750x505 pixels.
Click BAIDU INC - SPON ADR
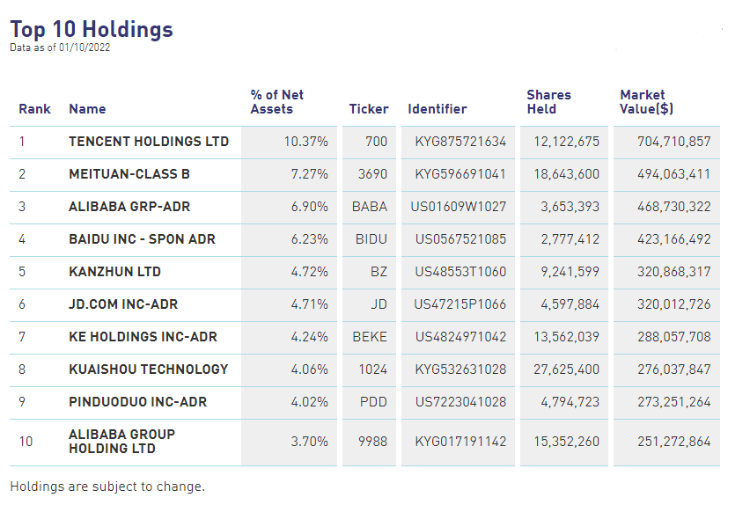[142, 239]
